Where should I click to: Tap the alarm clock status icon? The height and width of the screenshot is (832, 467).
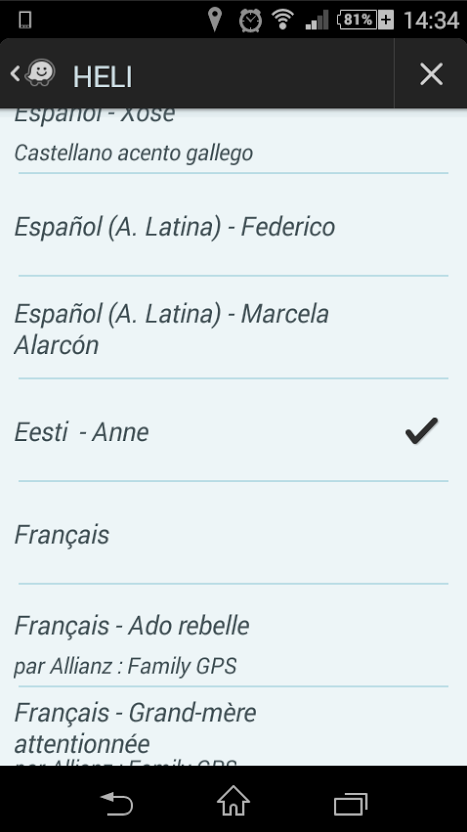250,20
